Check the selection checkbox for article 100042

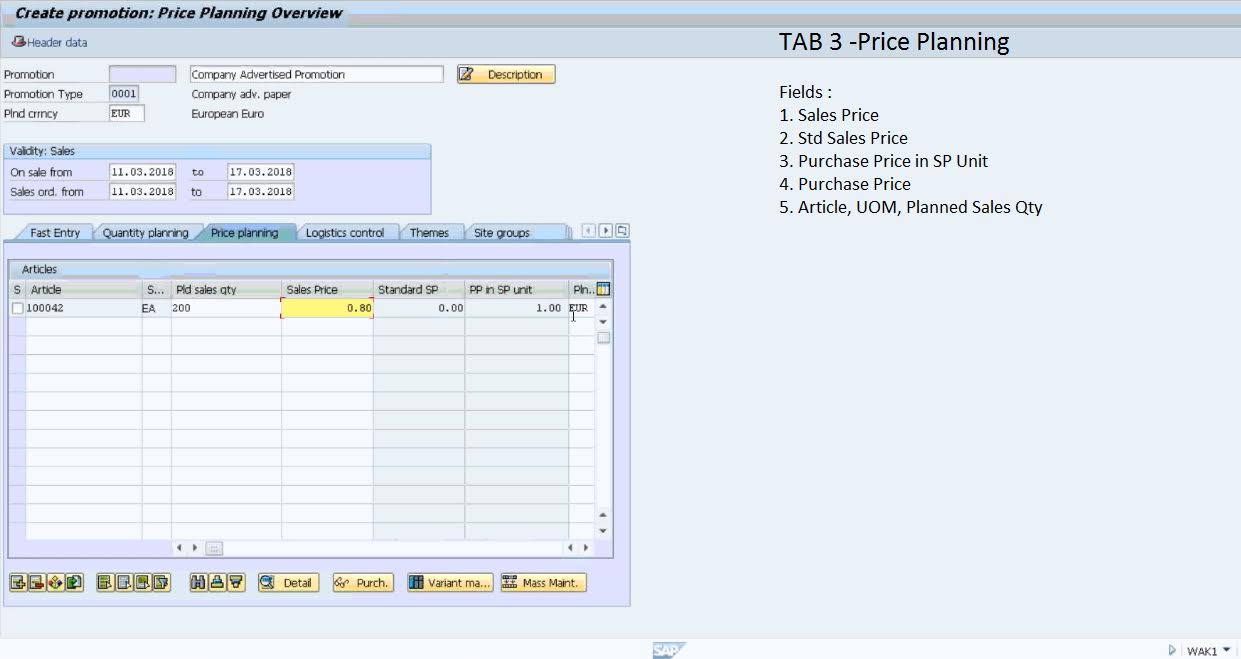coord(16,308)
